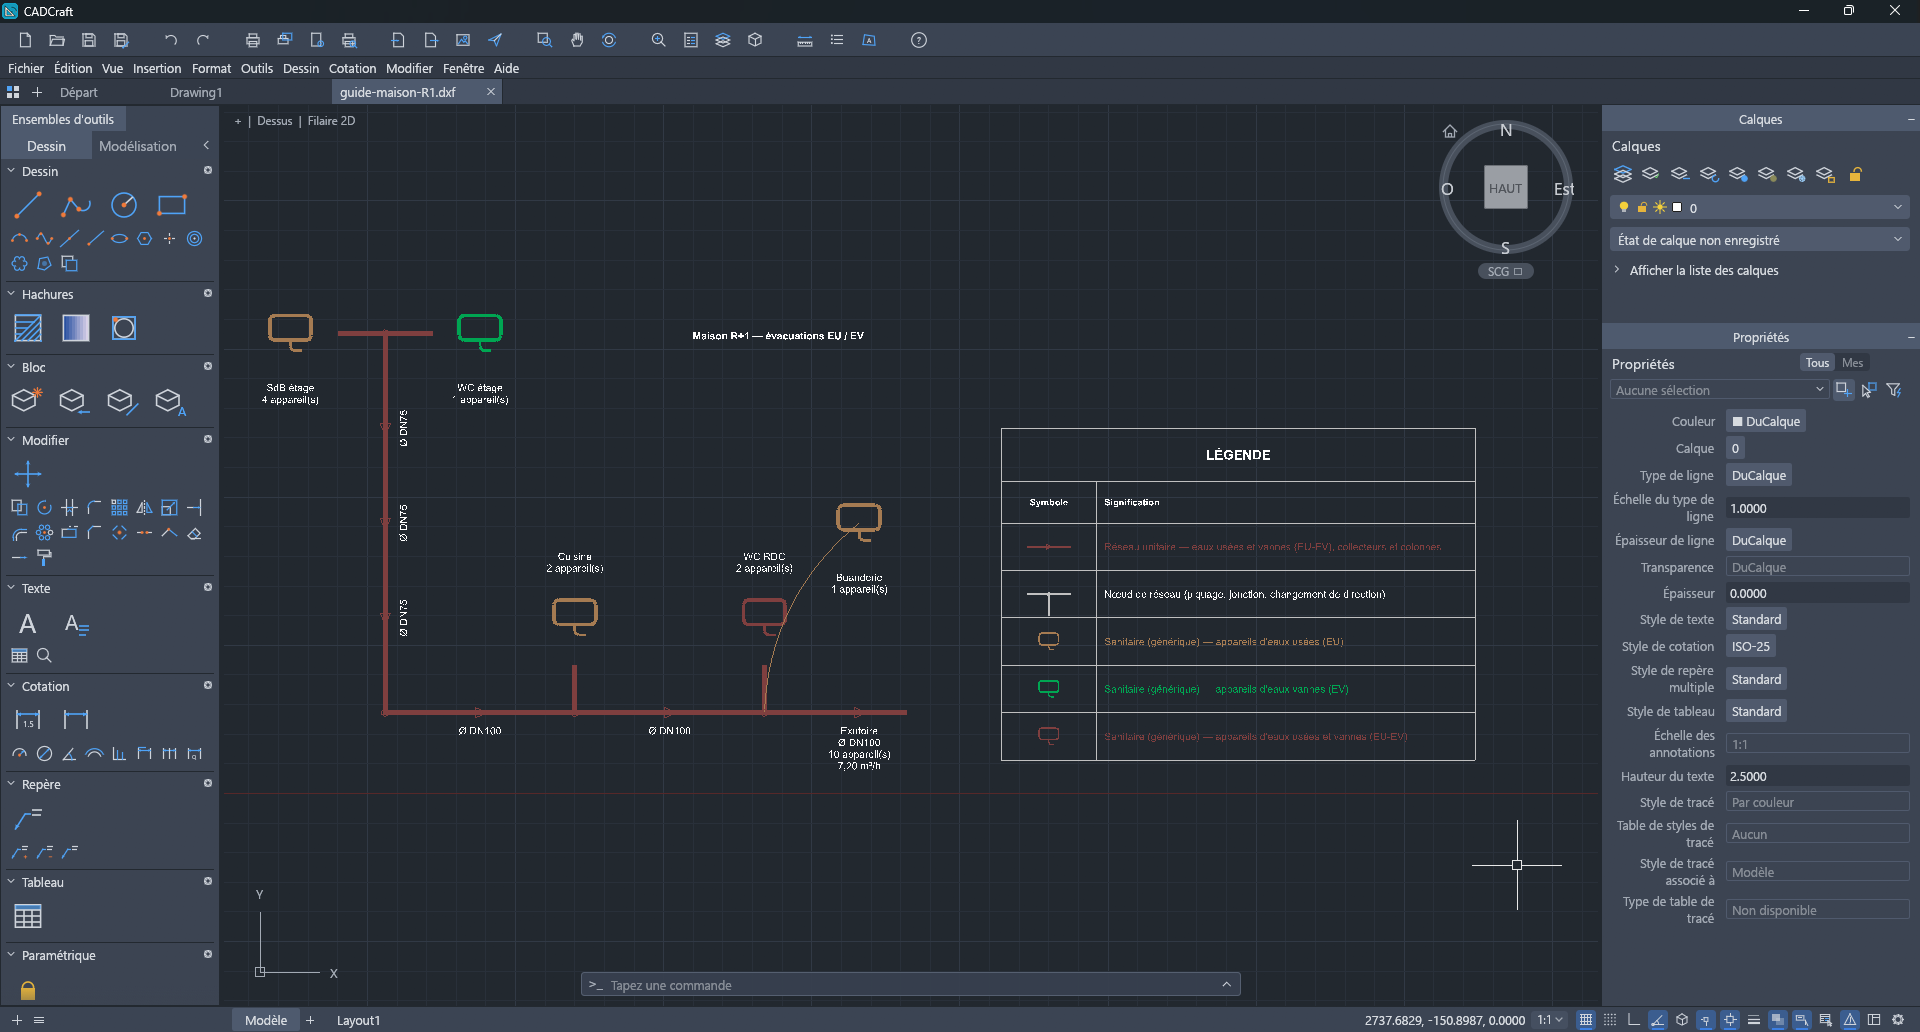Collapse the Hachures tool section

point(12,294)
